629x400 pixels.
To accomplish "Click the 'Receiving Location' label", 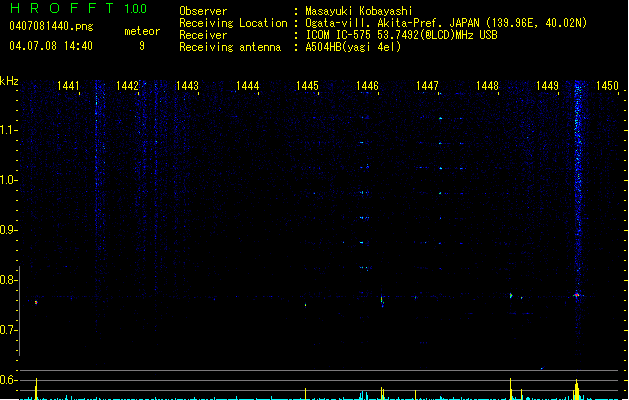I will pos(233,23).
